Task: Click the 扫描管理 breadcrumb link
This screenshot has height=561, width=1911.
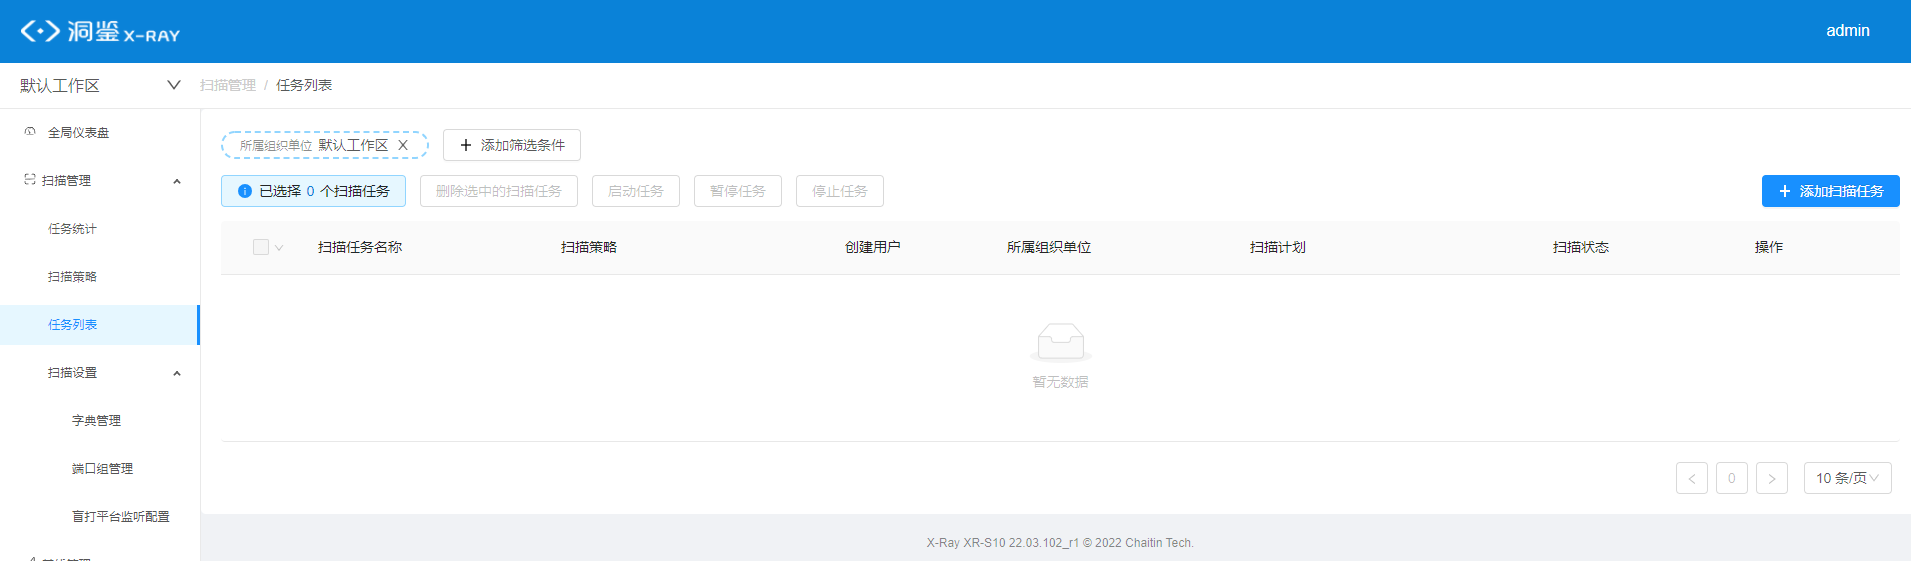Action: 228,85
